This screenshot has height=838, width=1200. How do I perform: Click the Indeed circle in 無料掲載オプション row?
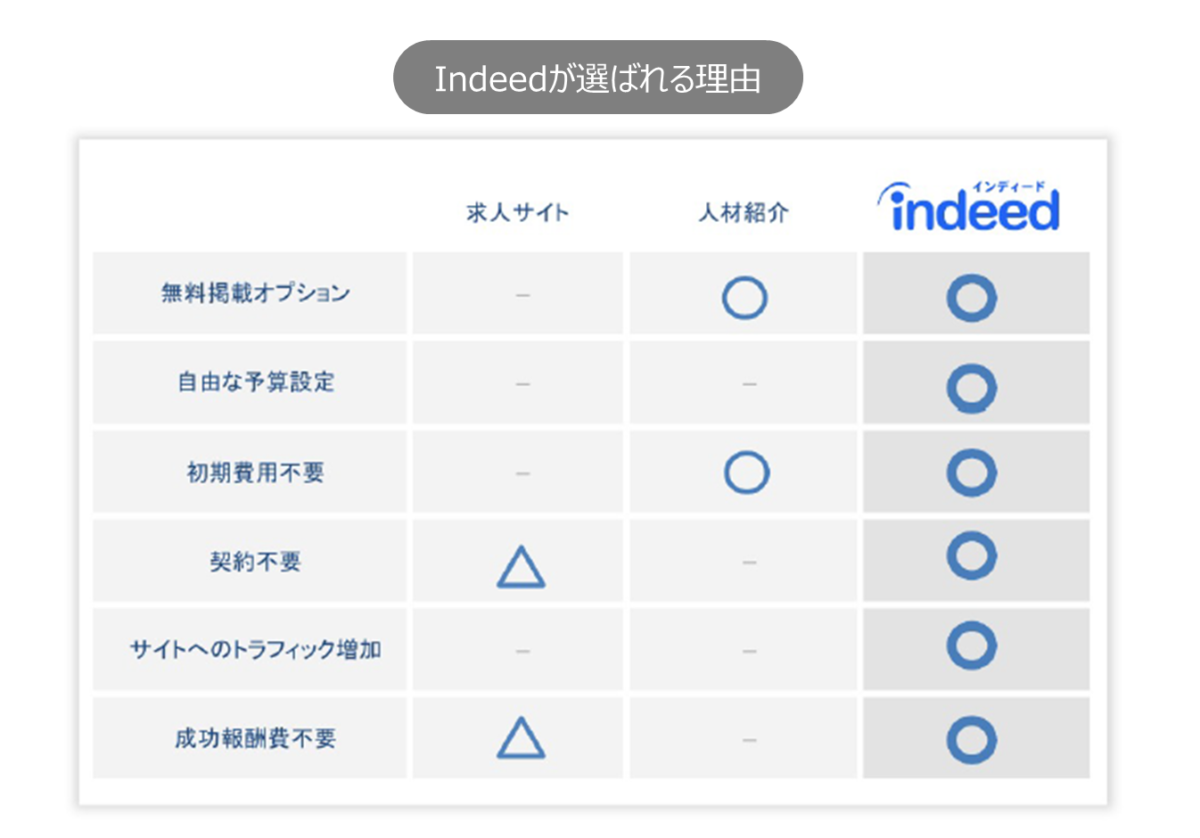pos(971,298)
